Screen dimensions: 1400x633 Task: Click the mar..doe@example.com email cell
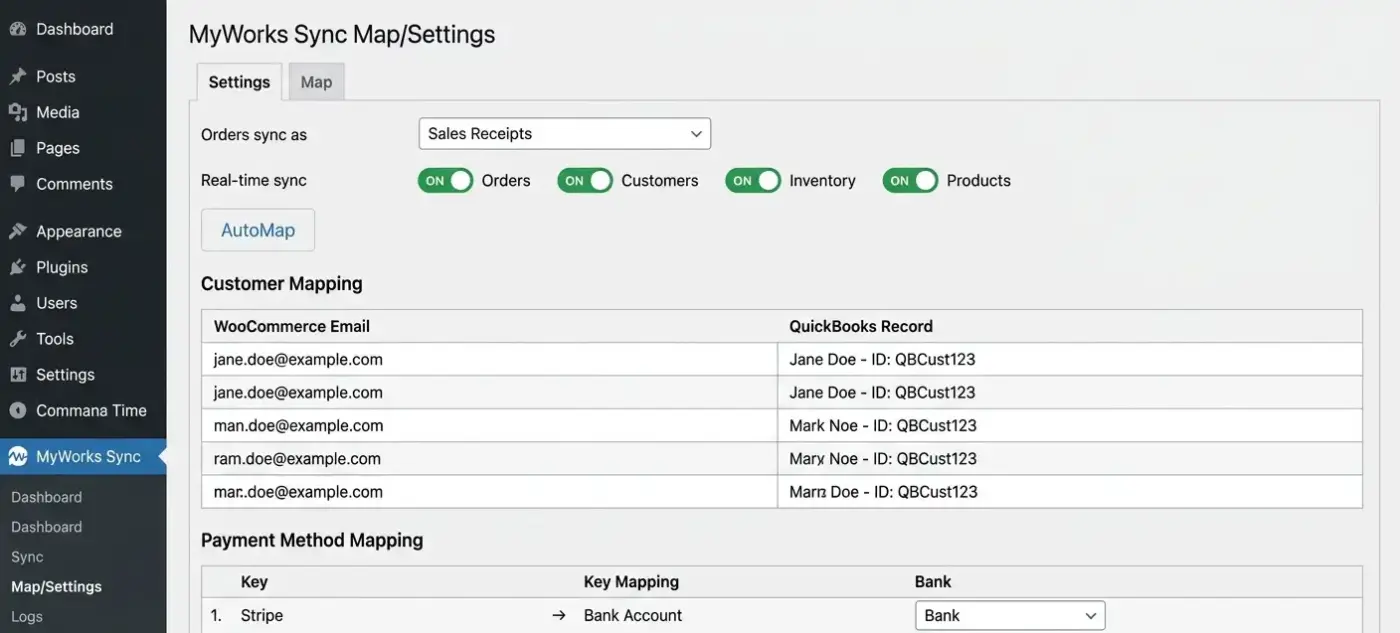490,492
